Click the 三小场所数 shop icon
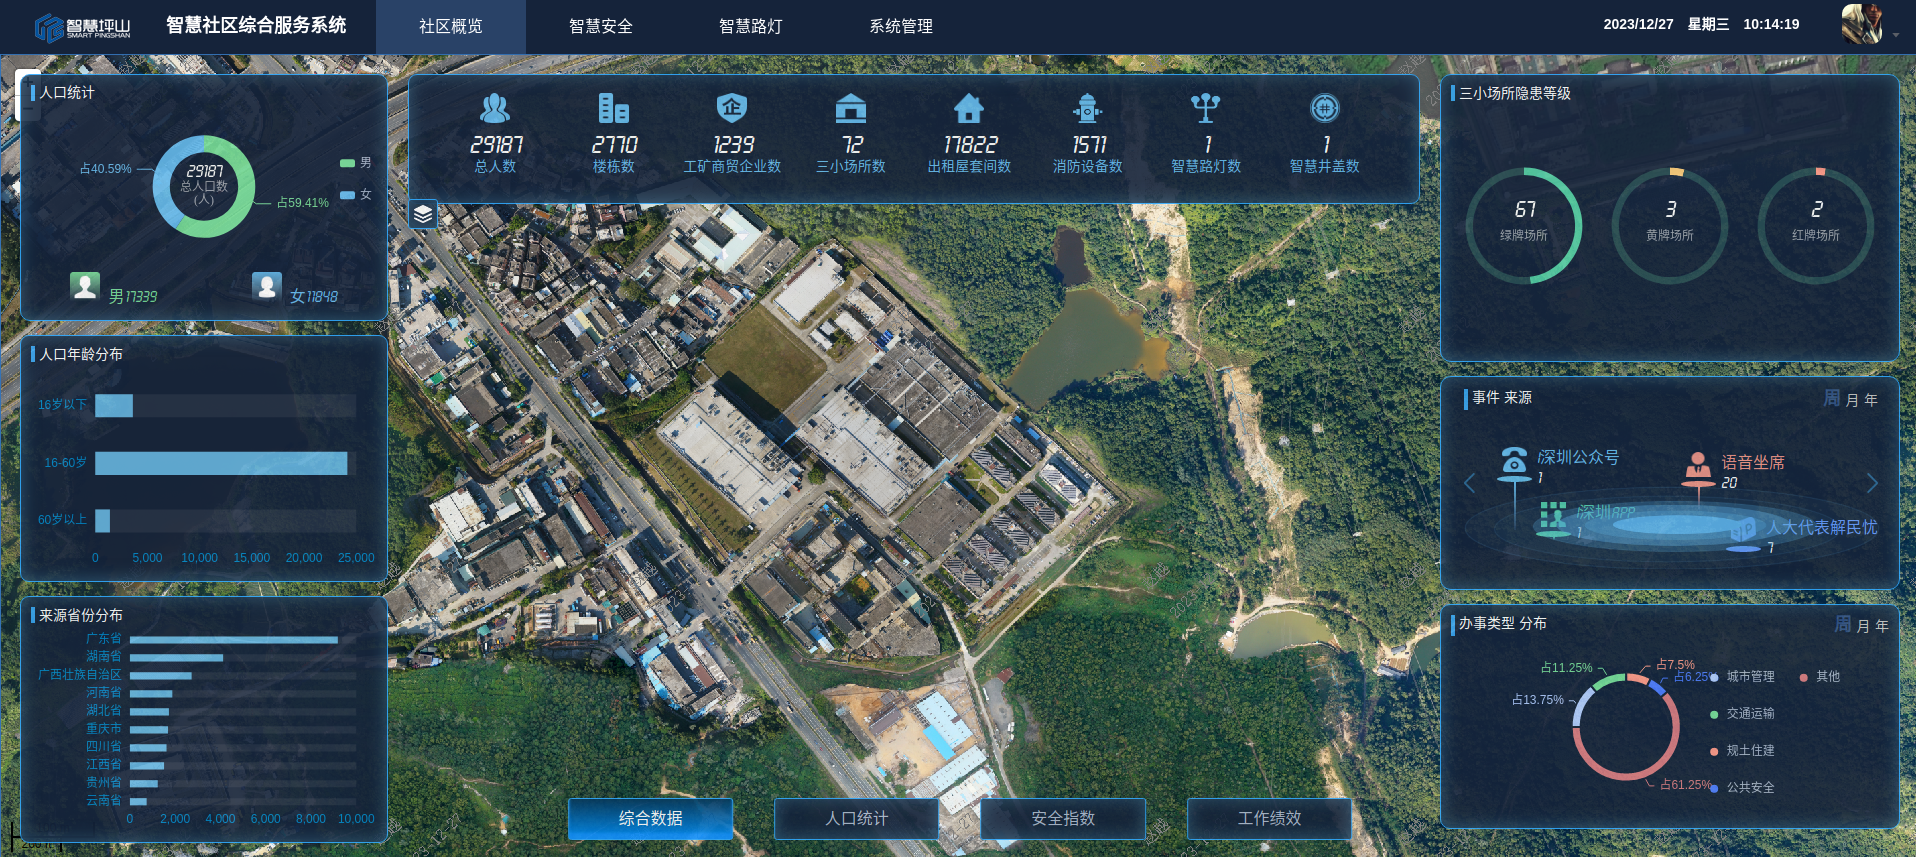The image size is (1916, 857). [851, 108]
